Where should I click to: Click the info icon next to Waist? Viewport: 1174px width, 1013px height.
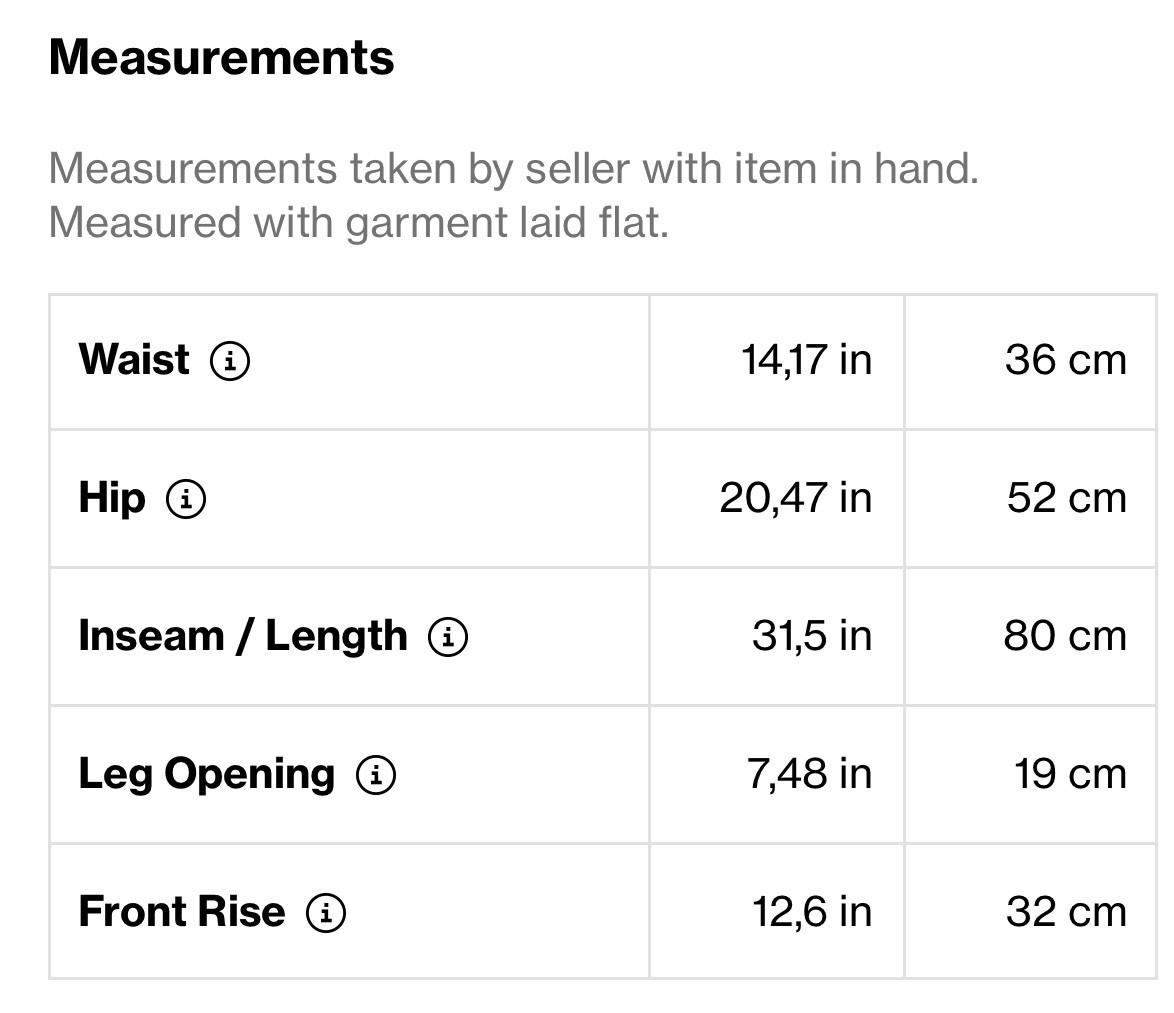pyautogui.click(x=230, y=360)
